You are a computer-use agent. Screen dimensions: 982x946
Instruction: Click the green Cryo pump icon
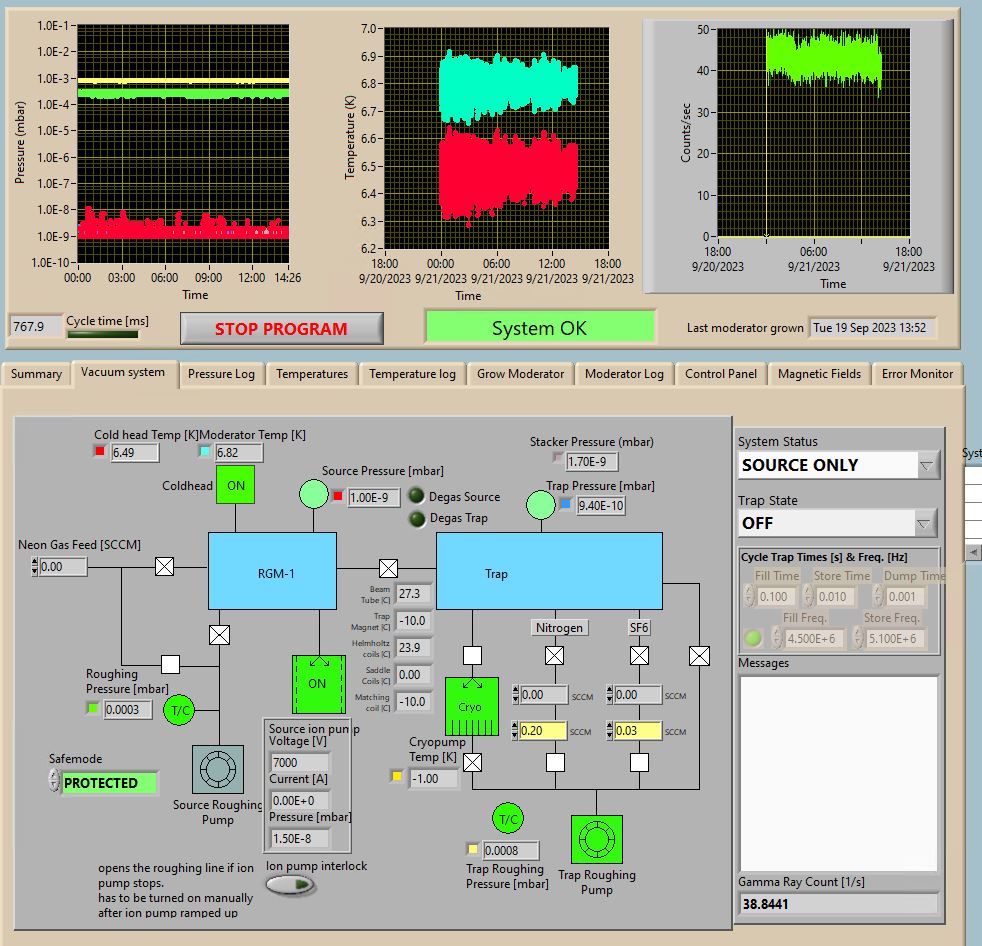[470, 706]
